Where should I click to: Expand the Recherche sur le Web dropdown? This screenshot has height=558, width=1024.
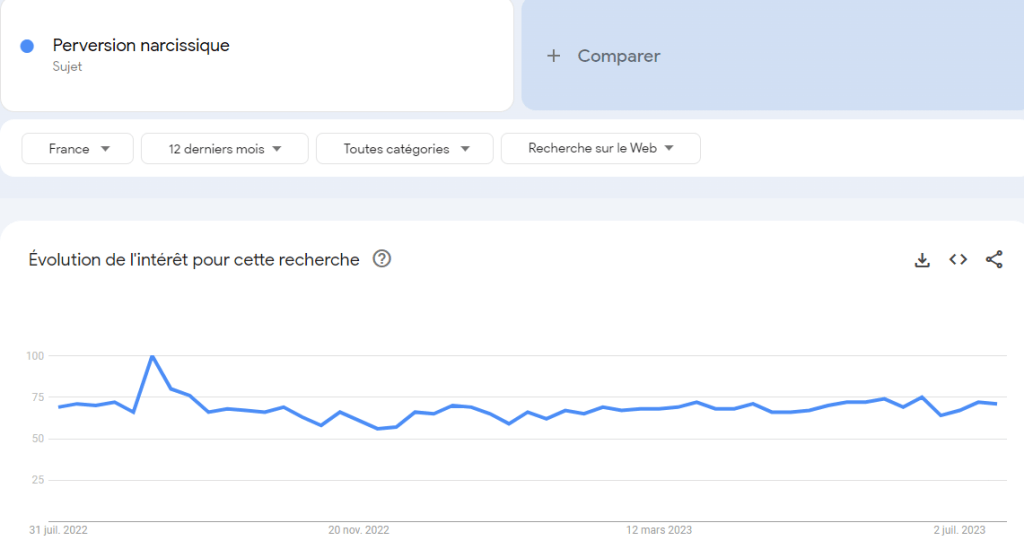pos(600,148)
